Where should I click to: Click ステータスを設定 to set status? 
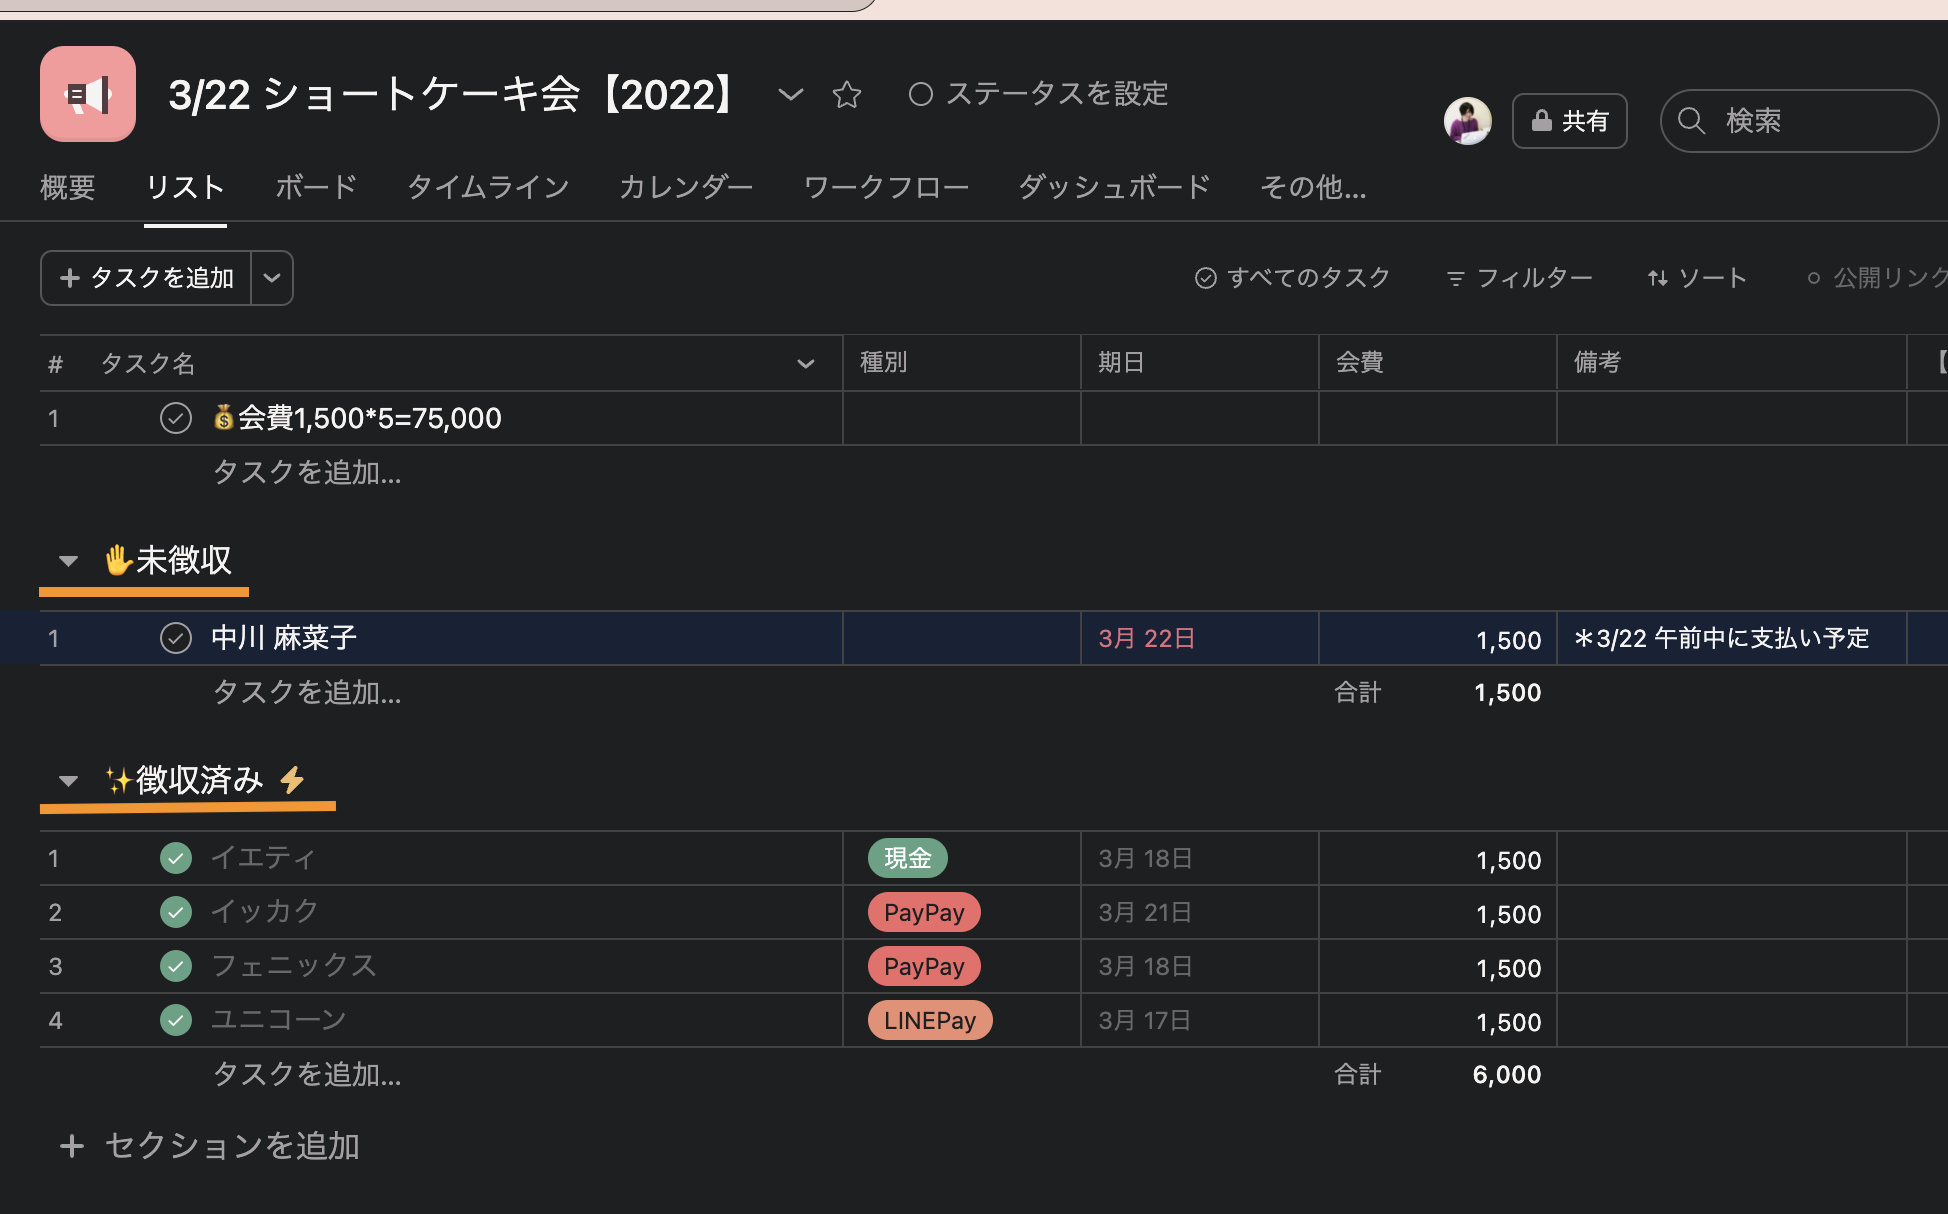pyautogui.click(x=1039, y=94)
